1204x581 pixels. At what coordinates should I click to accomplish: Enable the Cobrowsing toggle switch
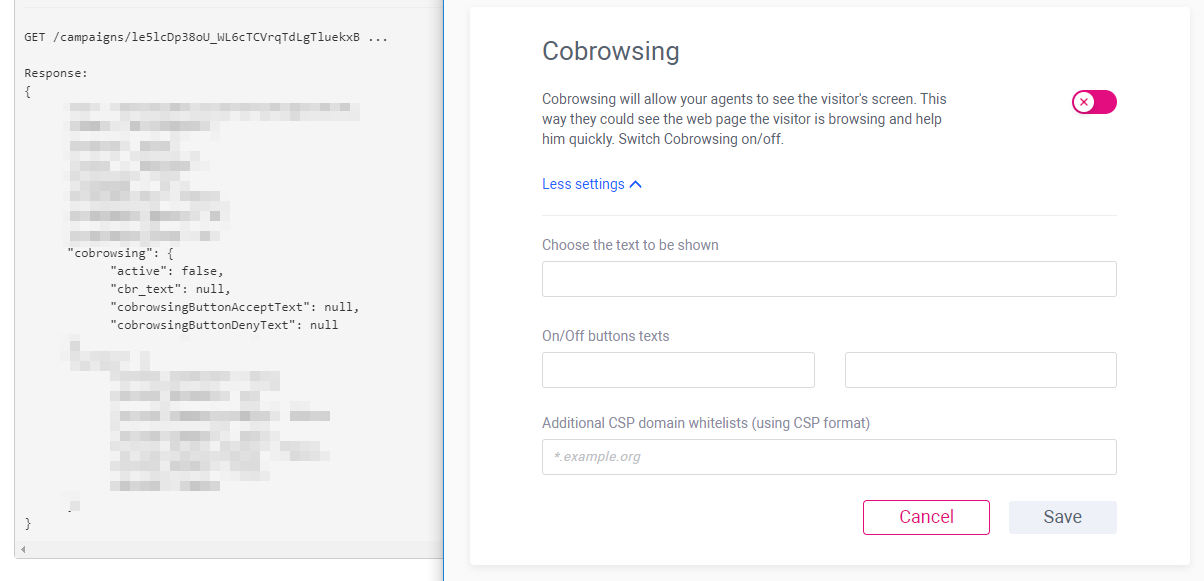tap(1094, 101)
